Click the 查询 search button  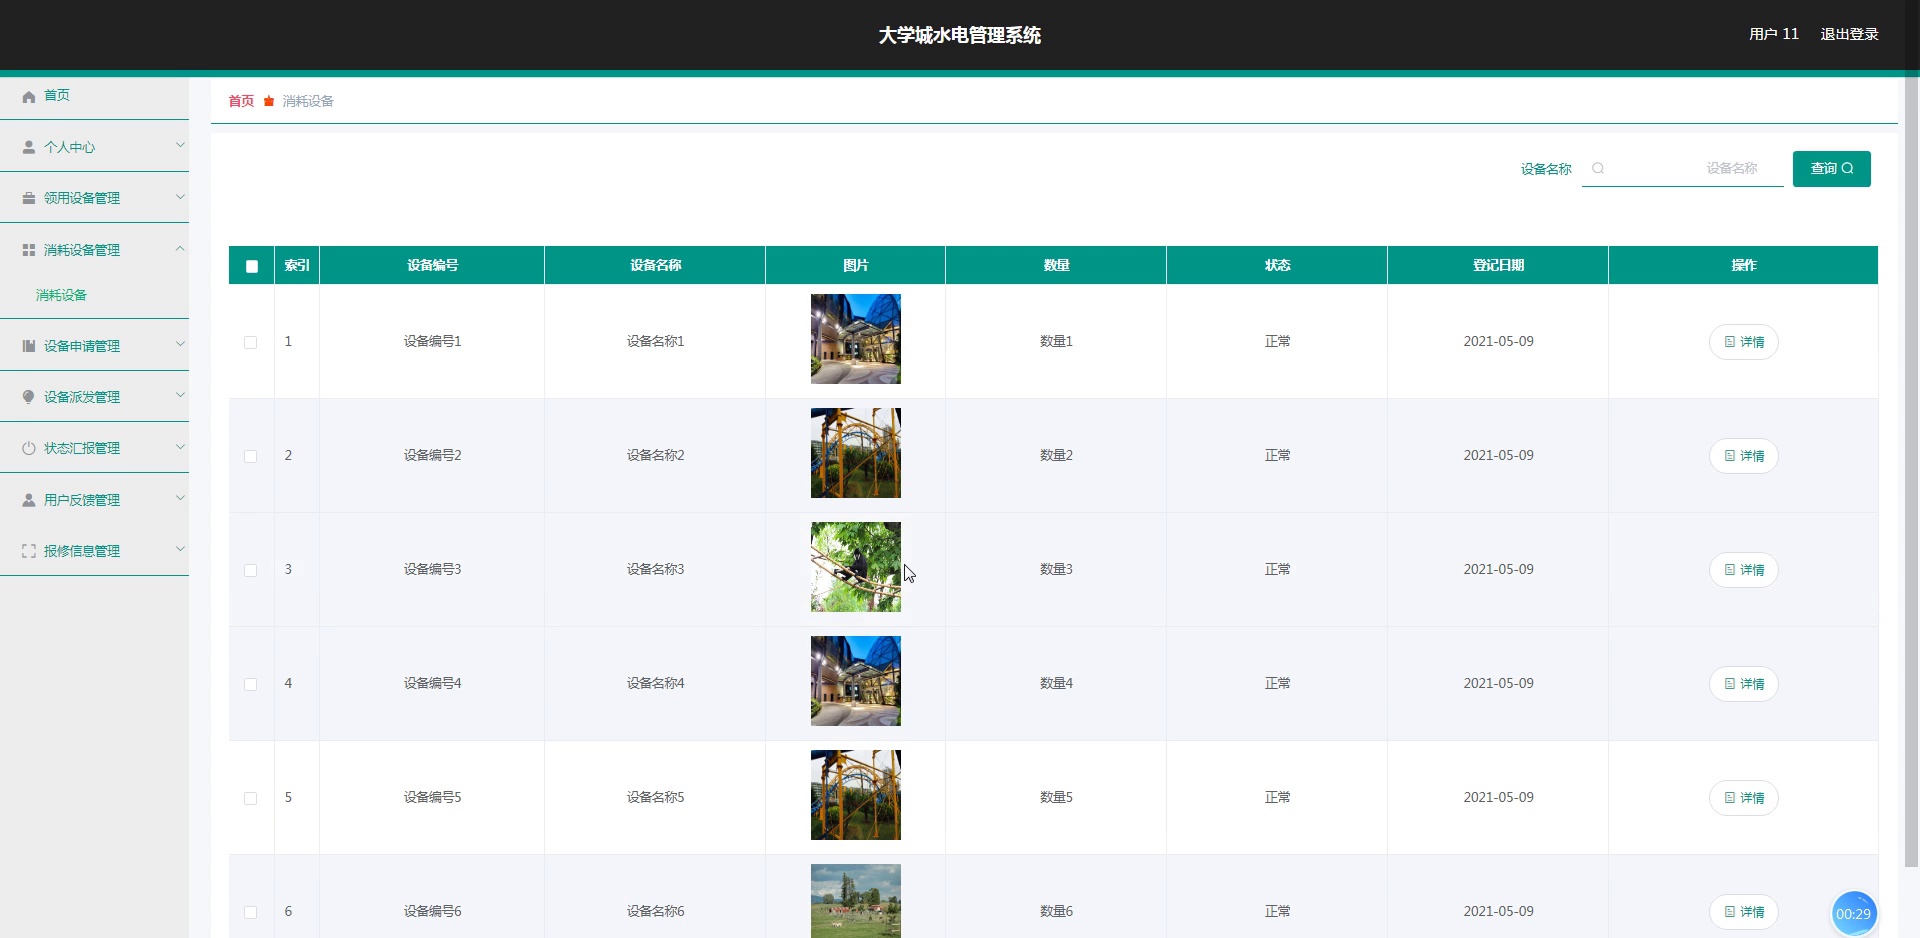click(1831, 169)
